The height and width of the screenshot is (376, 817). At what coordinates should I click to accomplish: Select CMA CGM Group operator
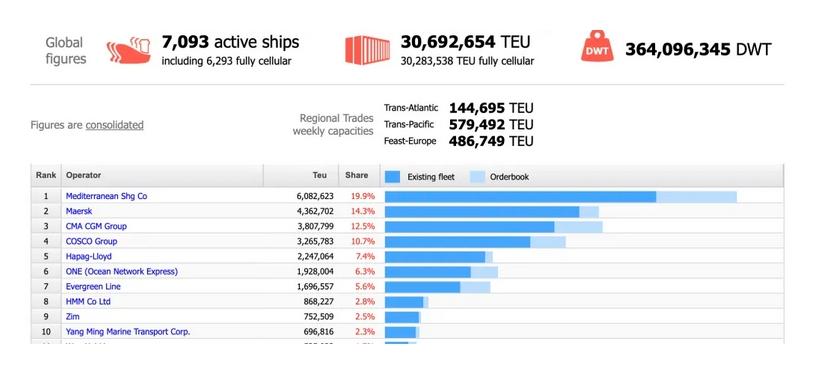point(96,227)
